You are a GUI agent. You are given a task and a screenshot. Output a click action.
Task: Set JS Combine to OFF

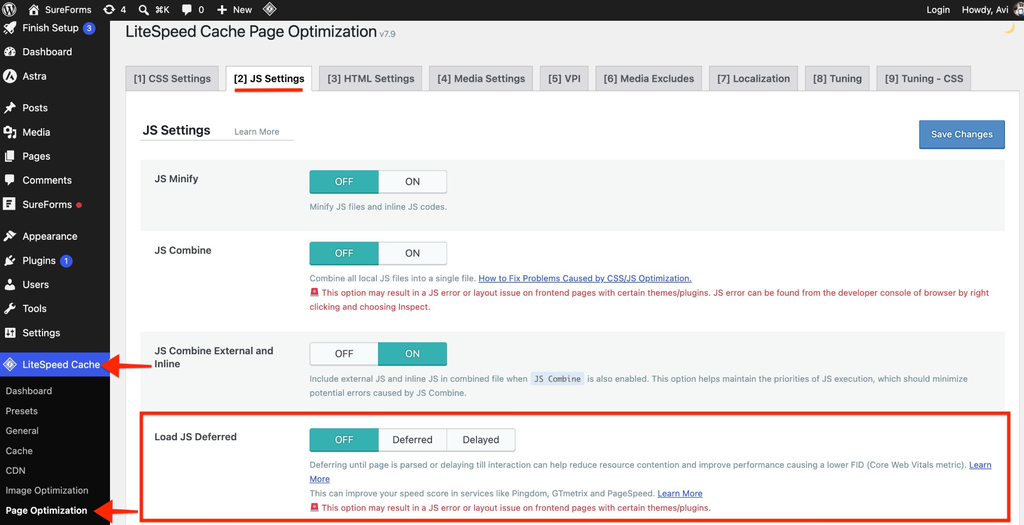click(344, 253)
